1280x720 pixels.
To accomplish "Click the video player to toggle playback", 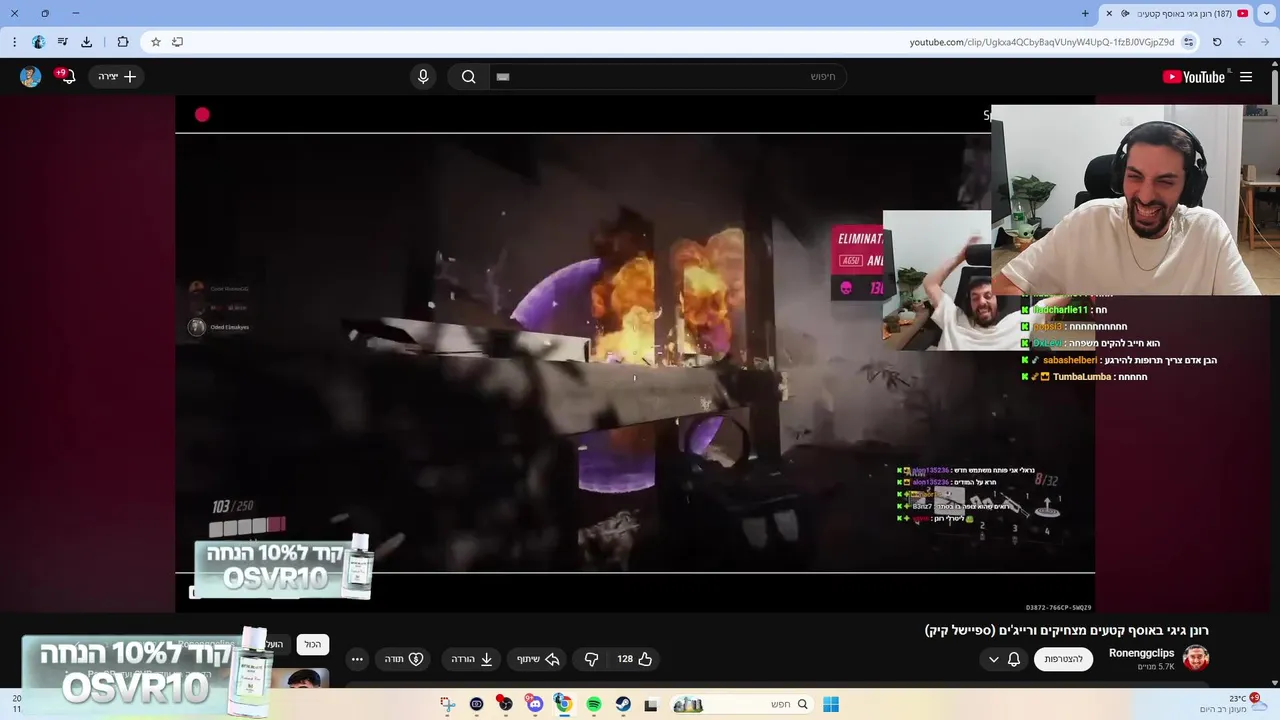I will [x=635, y=353].
